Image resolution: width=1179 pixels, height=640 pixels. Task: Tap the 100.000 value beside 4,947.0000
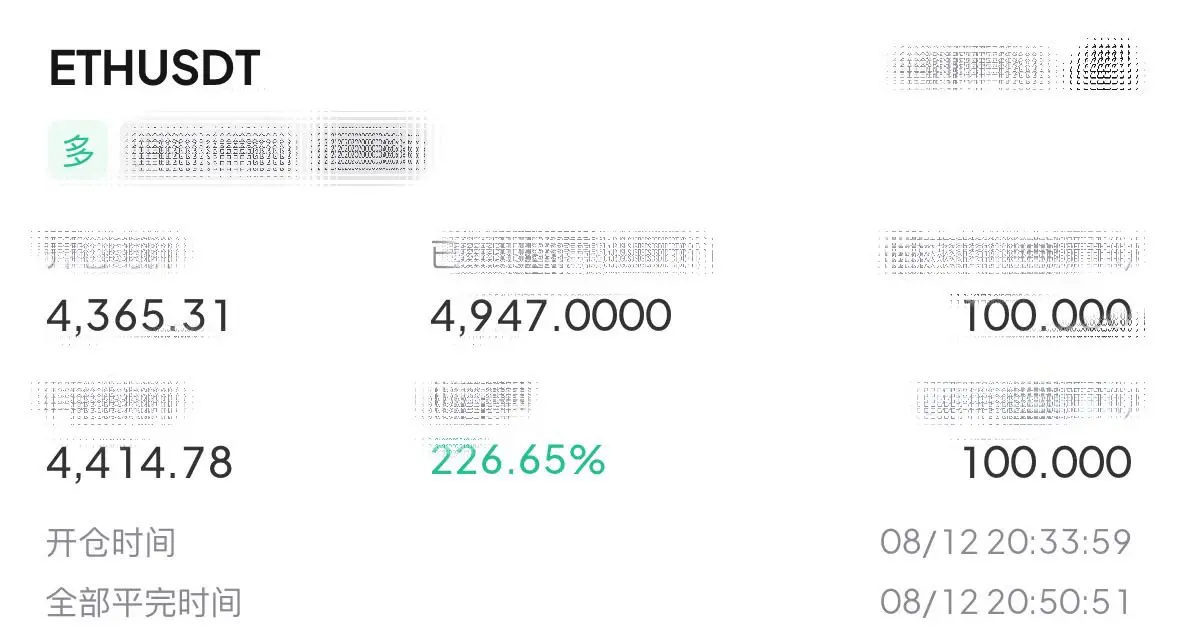click(1047, 316)
